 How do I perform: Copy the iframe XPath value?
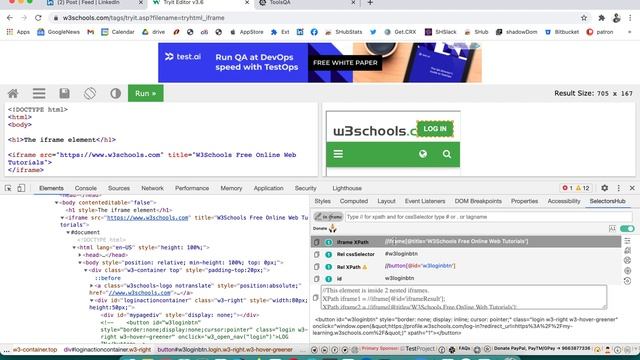[x=316, y=242]
